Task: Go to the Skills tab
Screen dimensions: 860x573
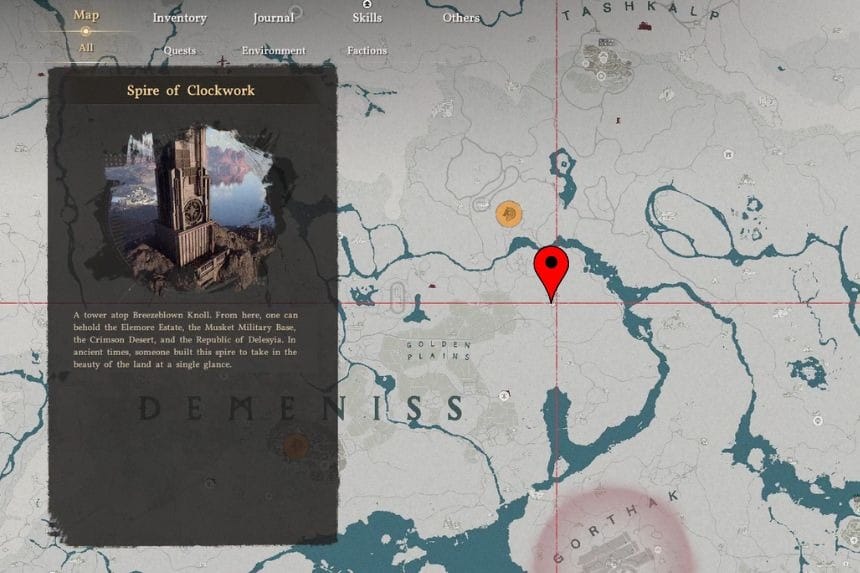Action: click(367, 18)
